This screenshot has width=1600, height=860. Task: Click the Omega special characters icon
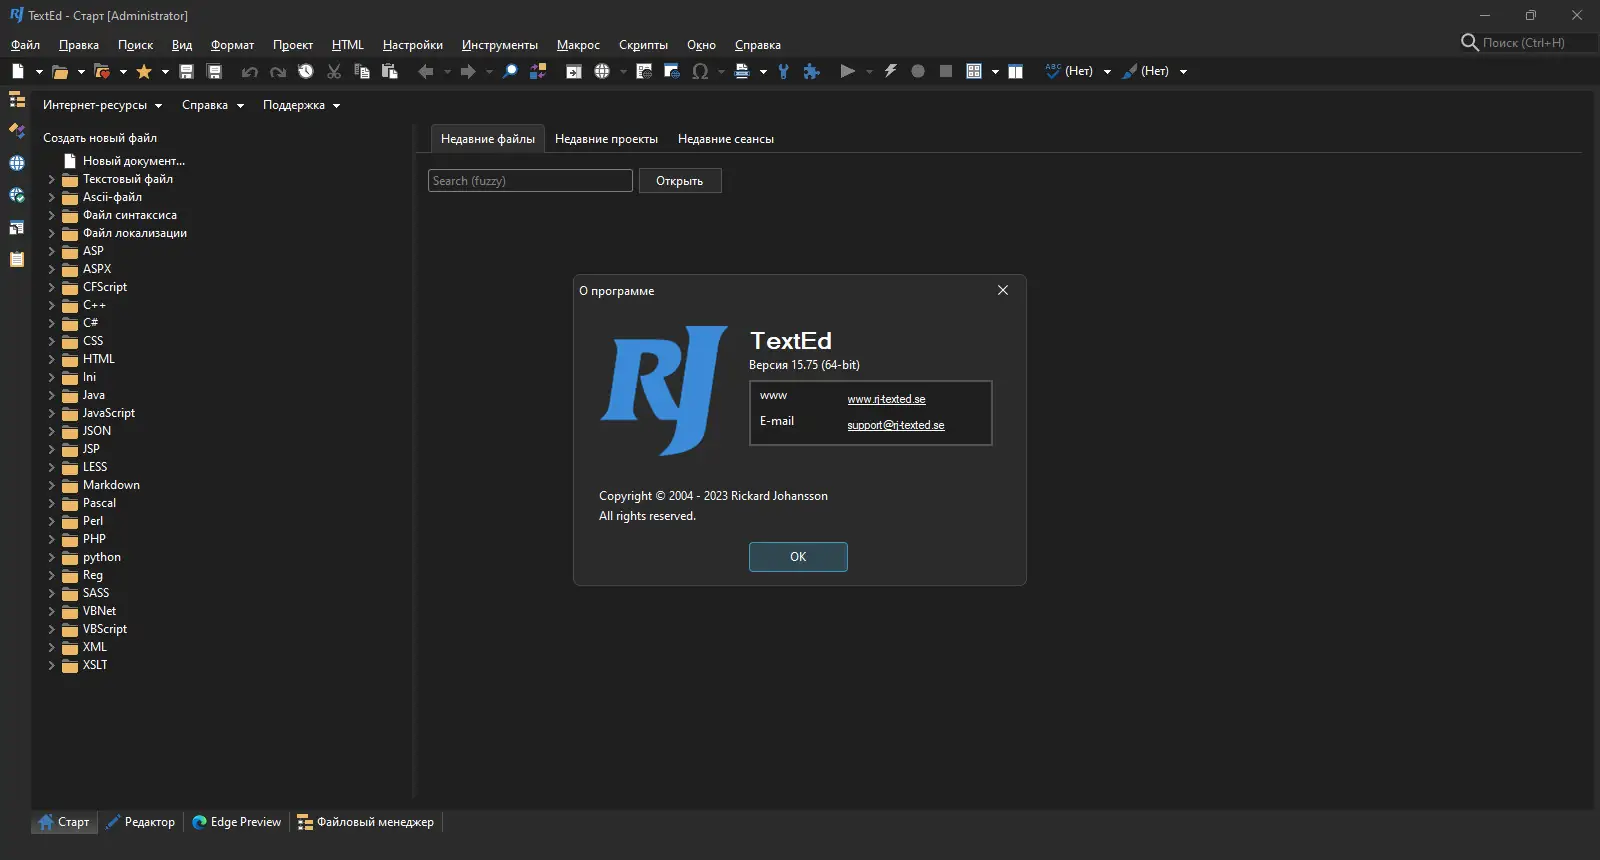[700, 71]
